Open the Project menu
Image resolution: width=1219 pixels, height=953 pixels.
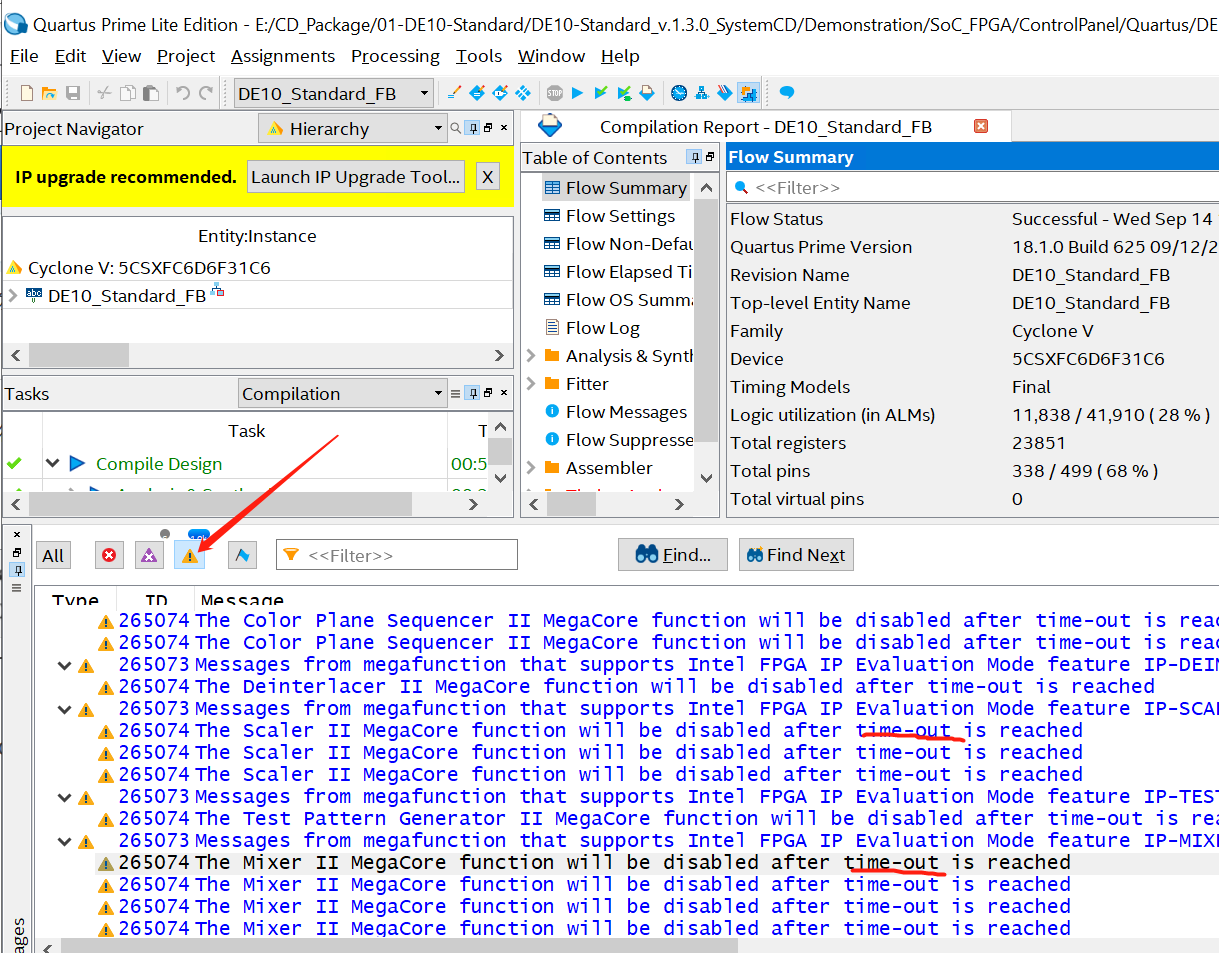pos(186,56)
